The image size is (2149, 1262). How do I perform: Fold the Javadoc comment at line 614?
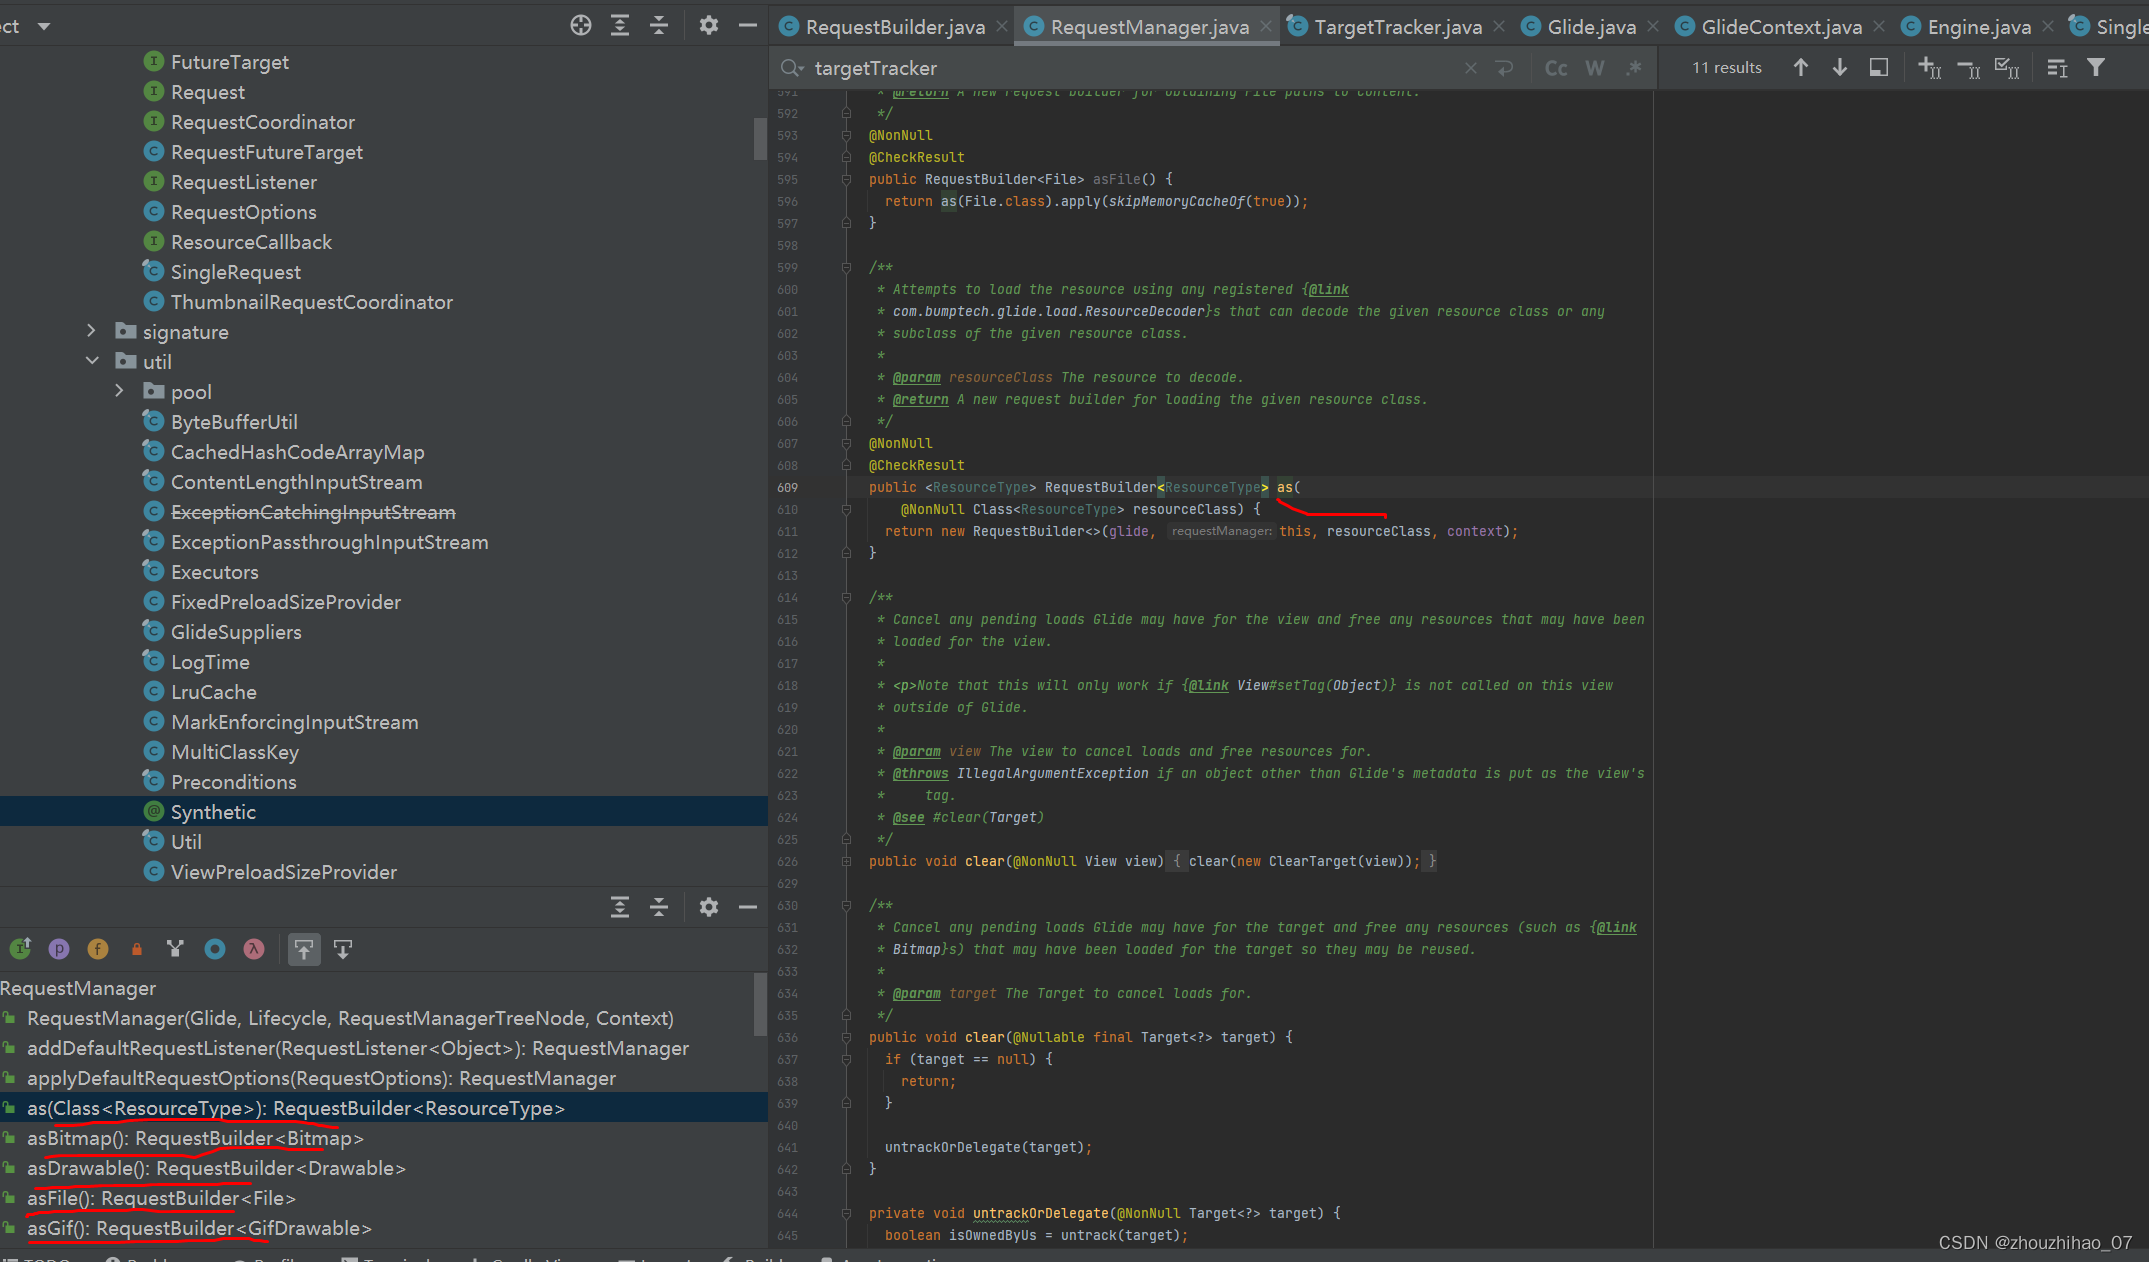coord(846,597)
